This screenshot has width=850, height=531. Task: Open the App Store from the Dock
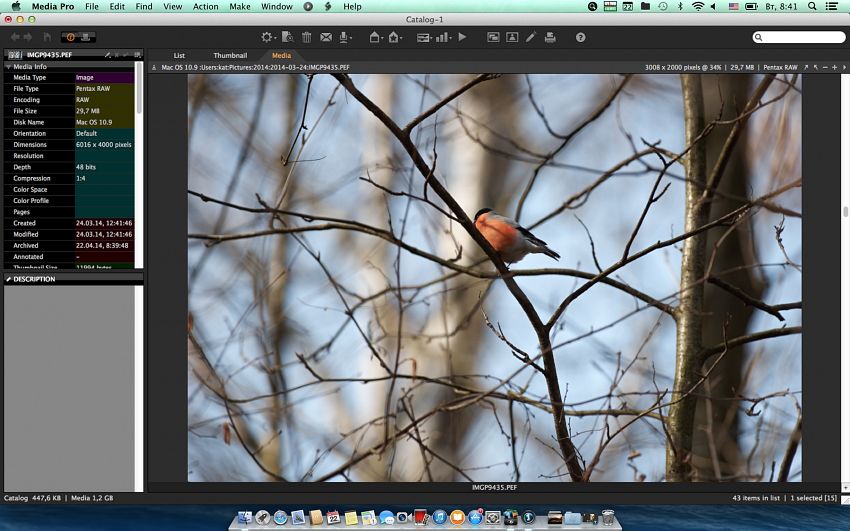[x=475, y=517]
